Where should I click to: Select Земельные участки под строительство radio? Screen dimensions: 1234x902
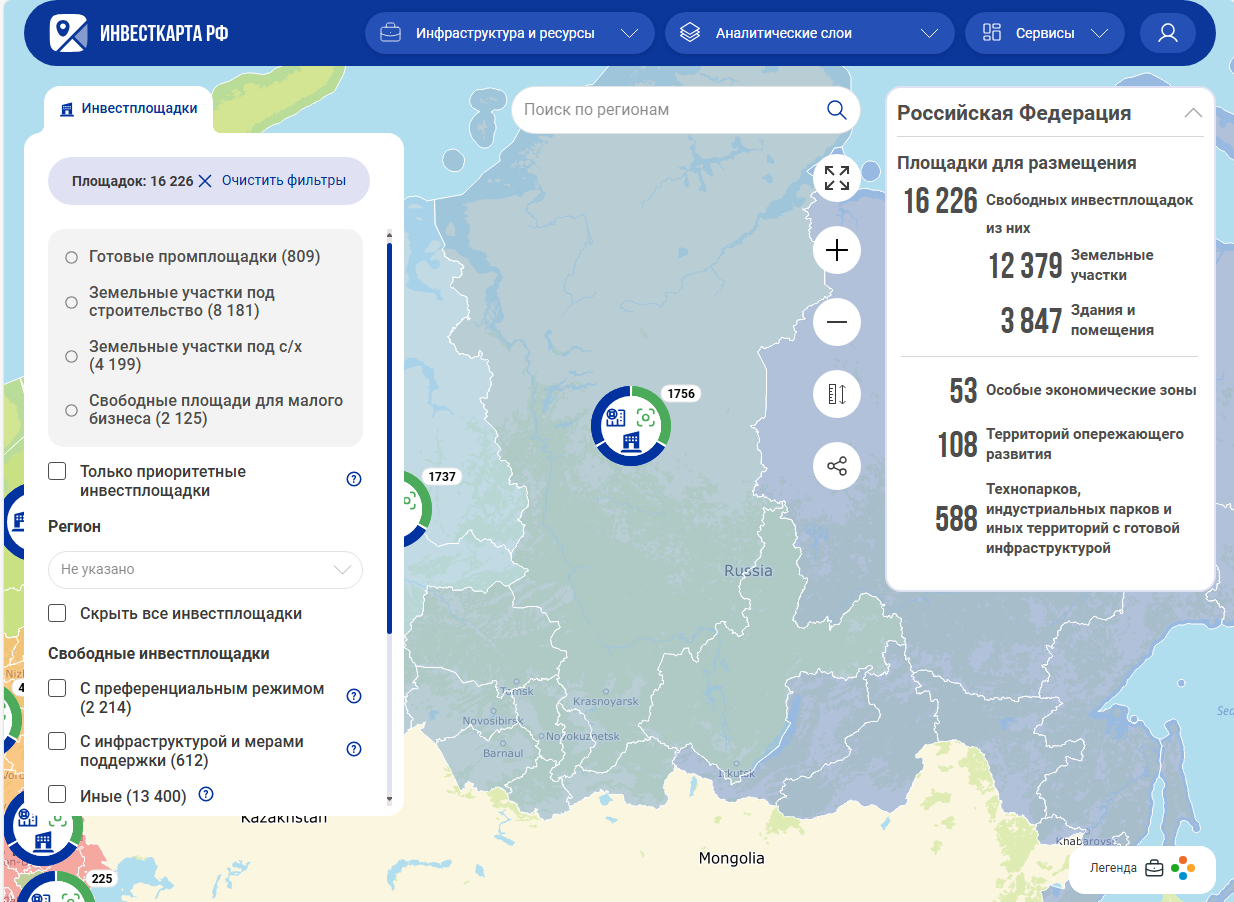71,302
